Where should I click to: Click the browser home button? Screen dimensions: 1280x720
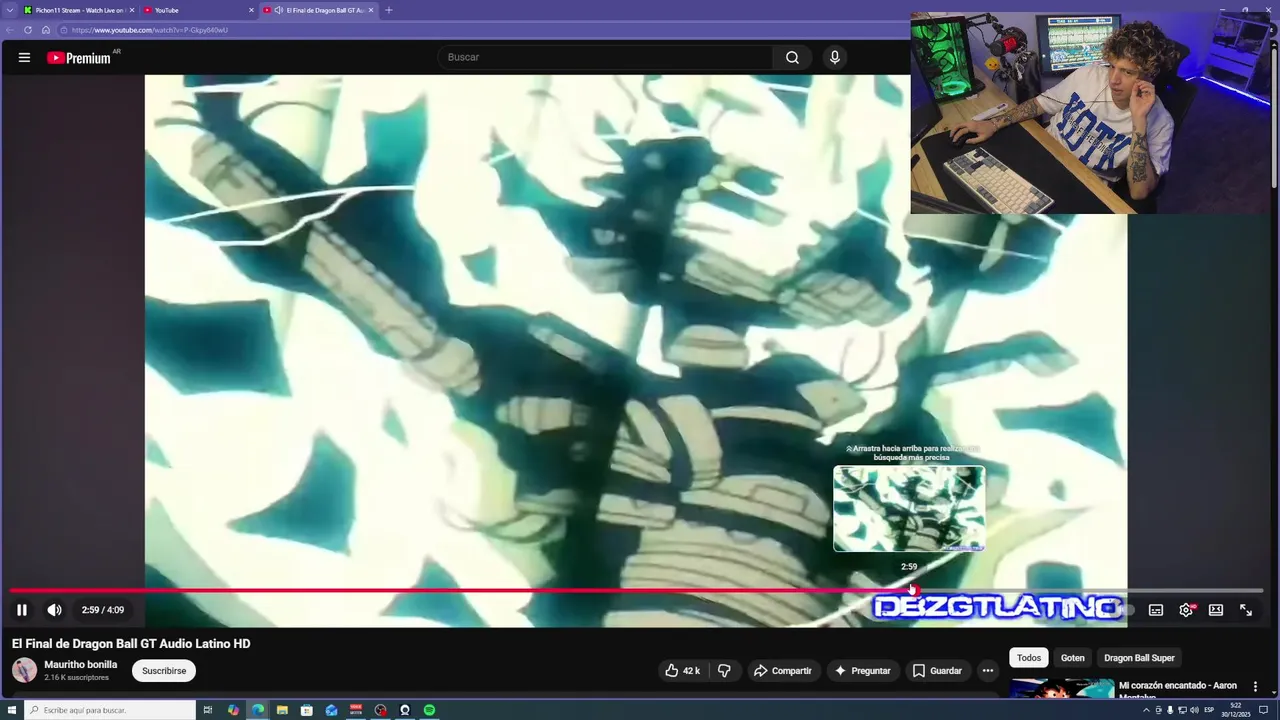click(x=46, y=30)
